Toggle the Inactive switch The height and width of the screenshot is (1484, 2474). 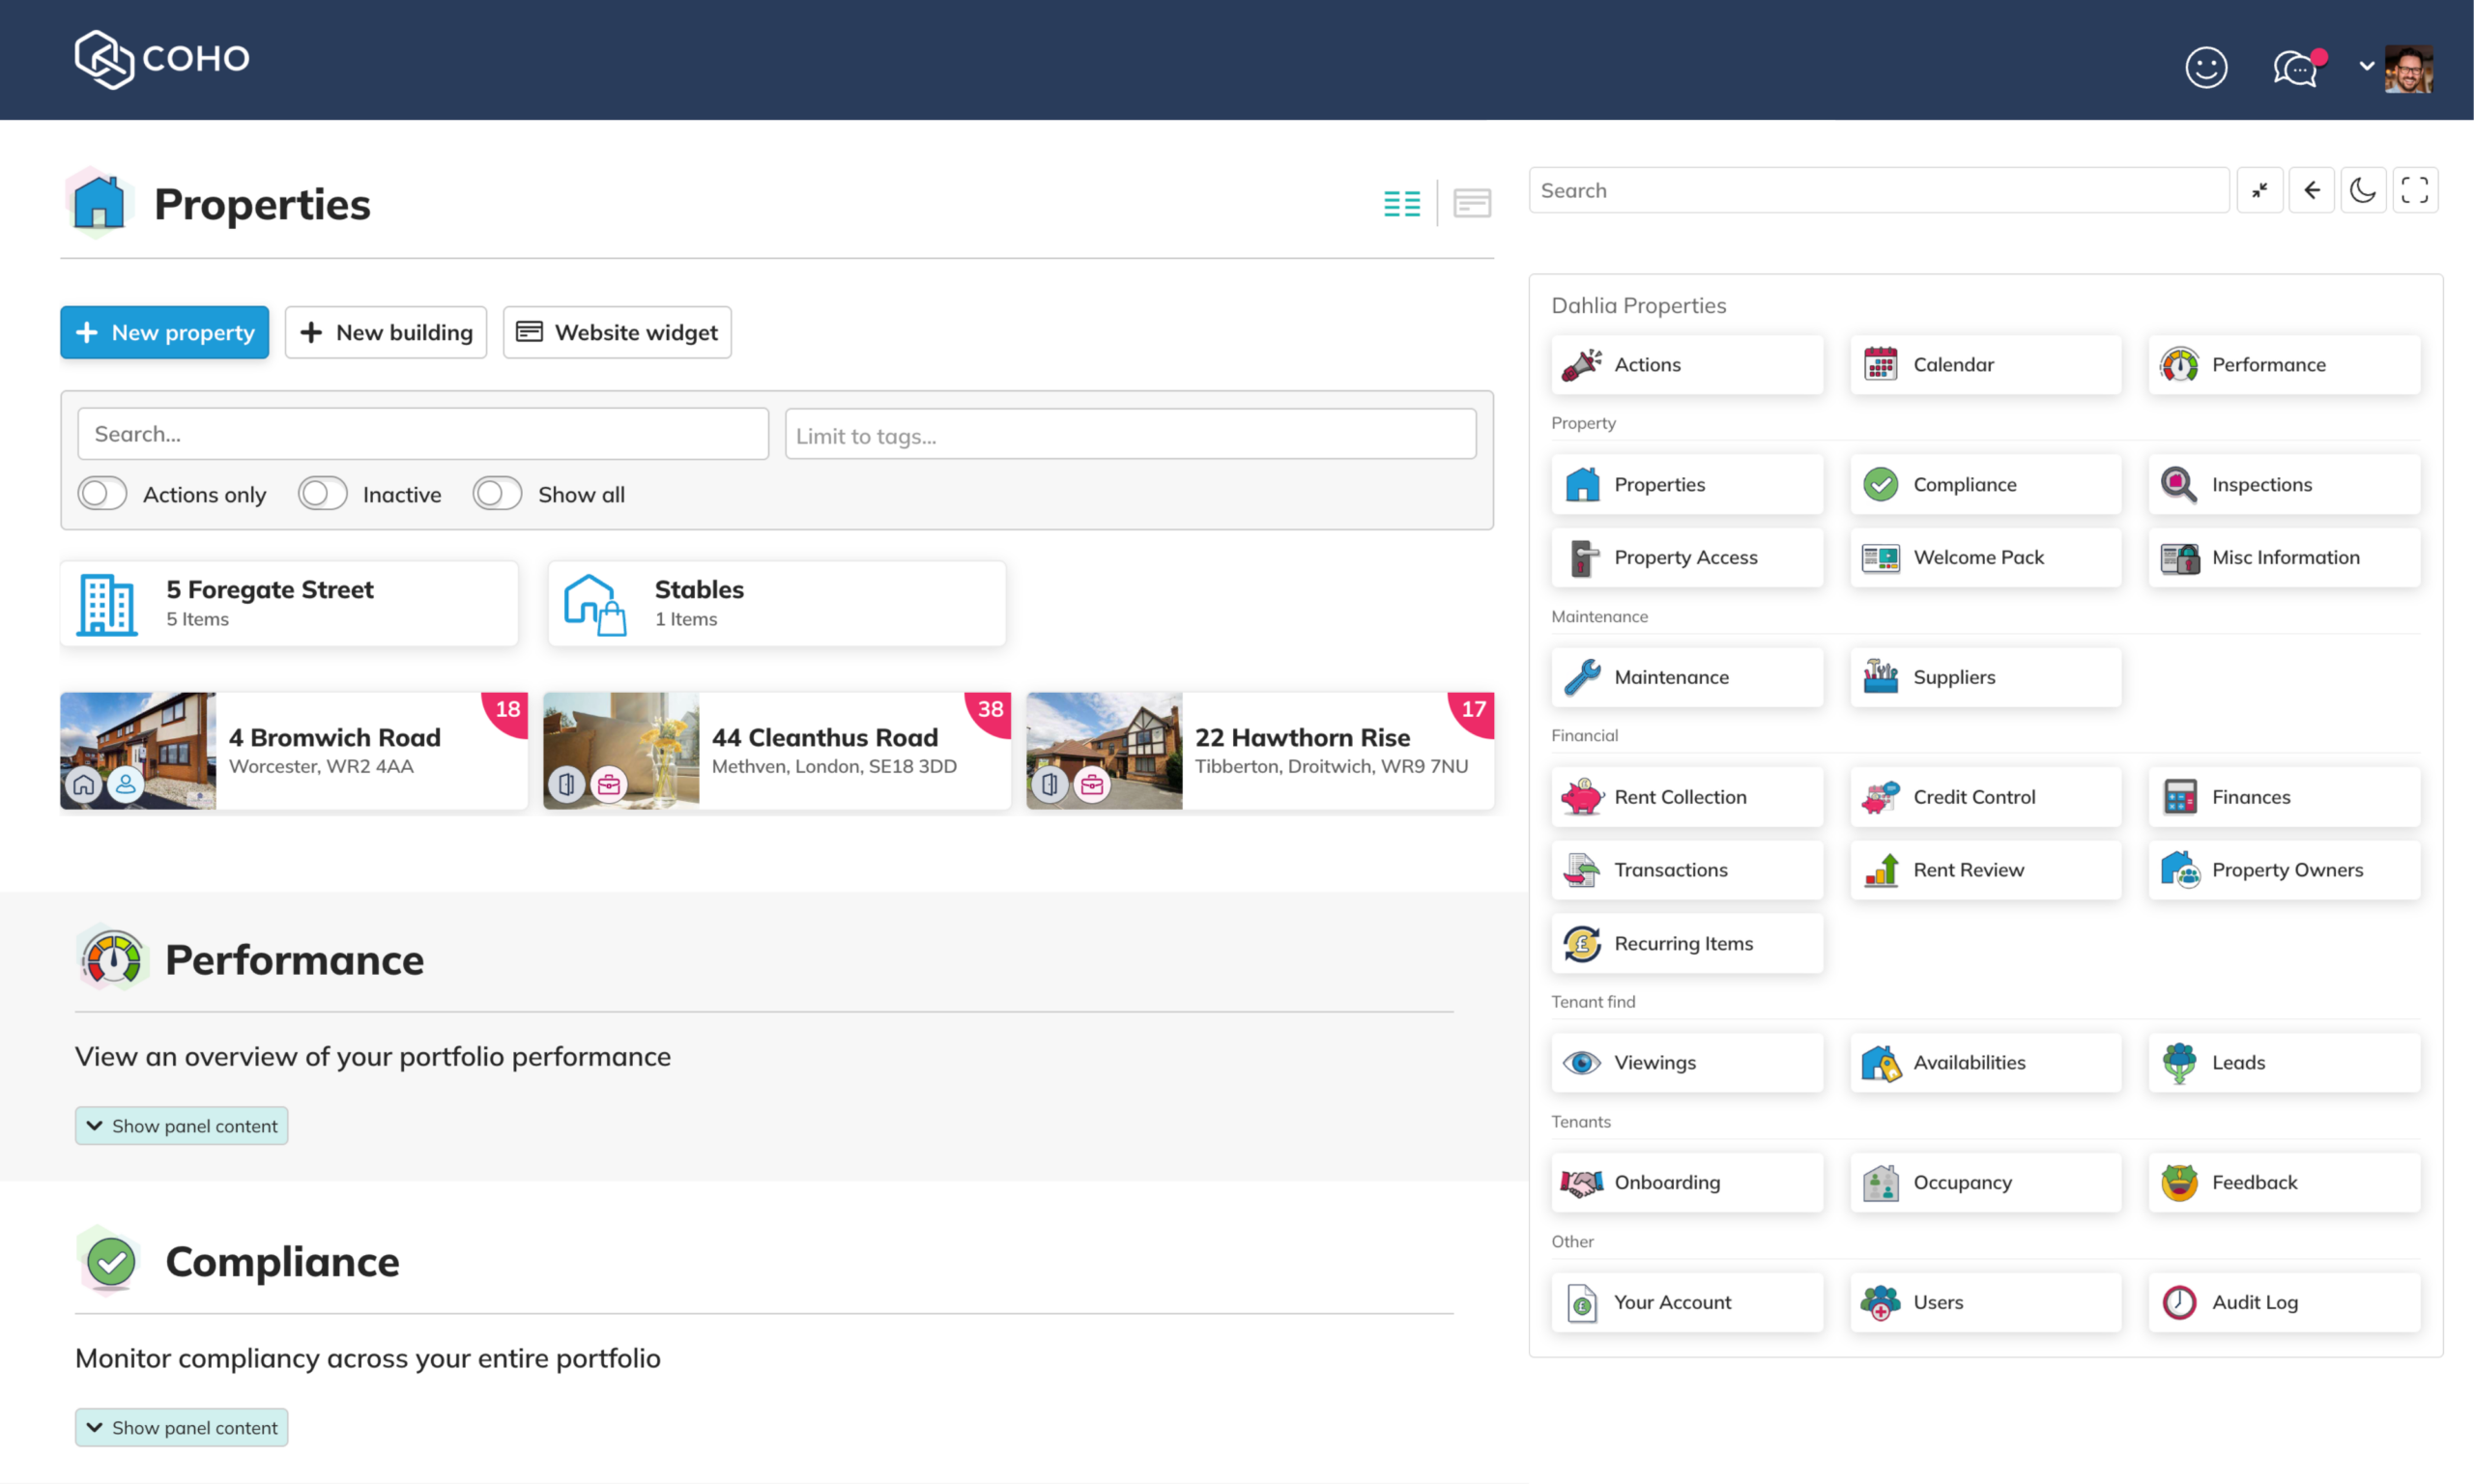coord(322,494)
